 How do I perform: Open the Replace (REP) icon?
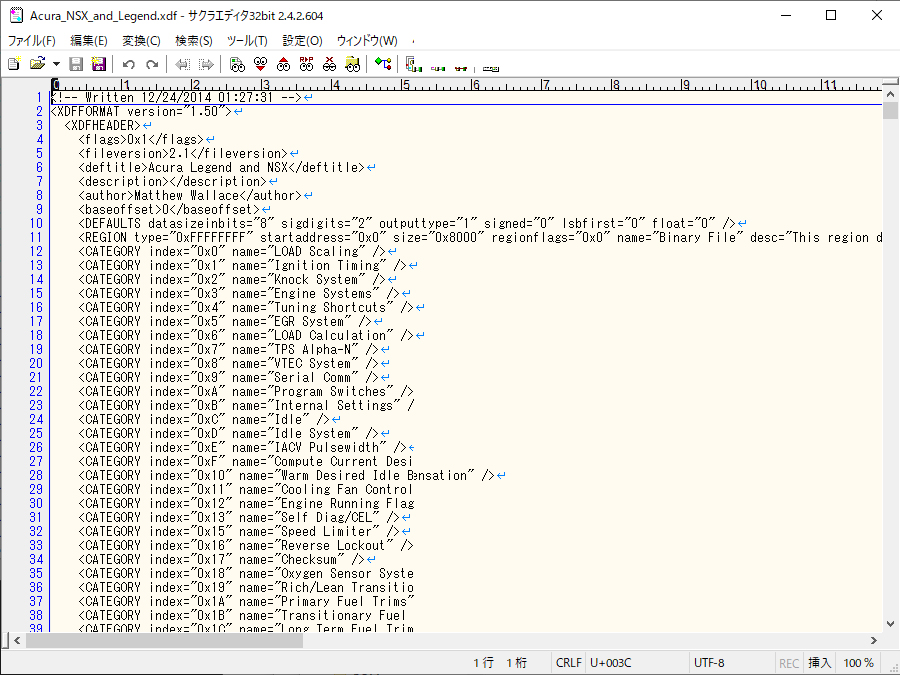(x=306, y=64)
